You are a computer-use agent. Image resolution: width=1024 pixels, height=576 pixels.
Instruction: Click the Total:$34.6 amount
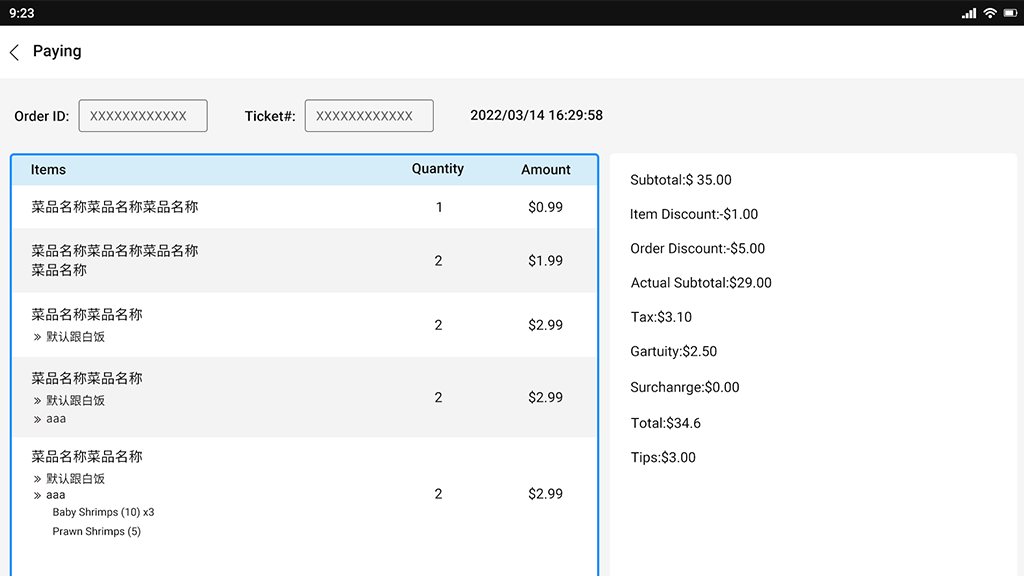[x=665, y=423]
